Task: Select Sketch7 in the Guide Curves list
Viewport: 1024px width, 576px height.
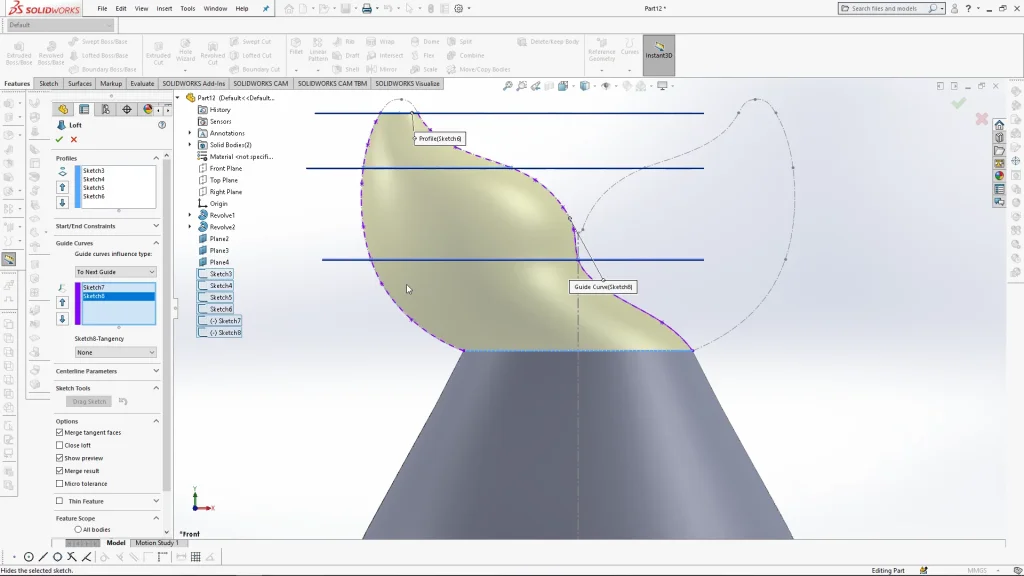Action: tap(94, 288)
